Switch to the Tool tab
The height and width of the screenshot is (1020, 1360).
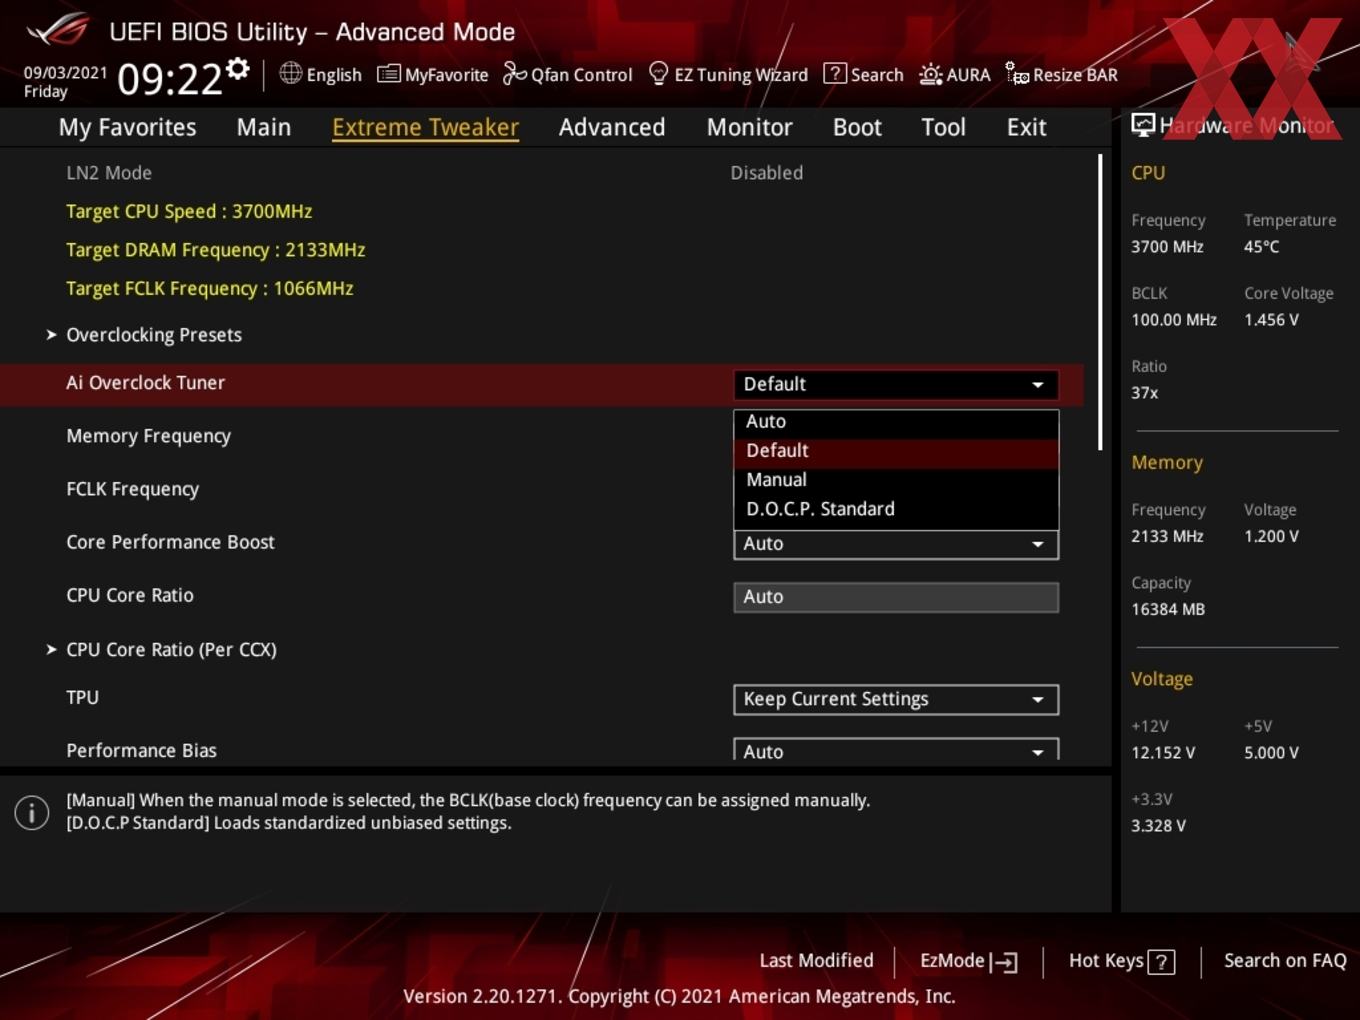[943, 127]
